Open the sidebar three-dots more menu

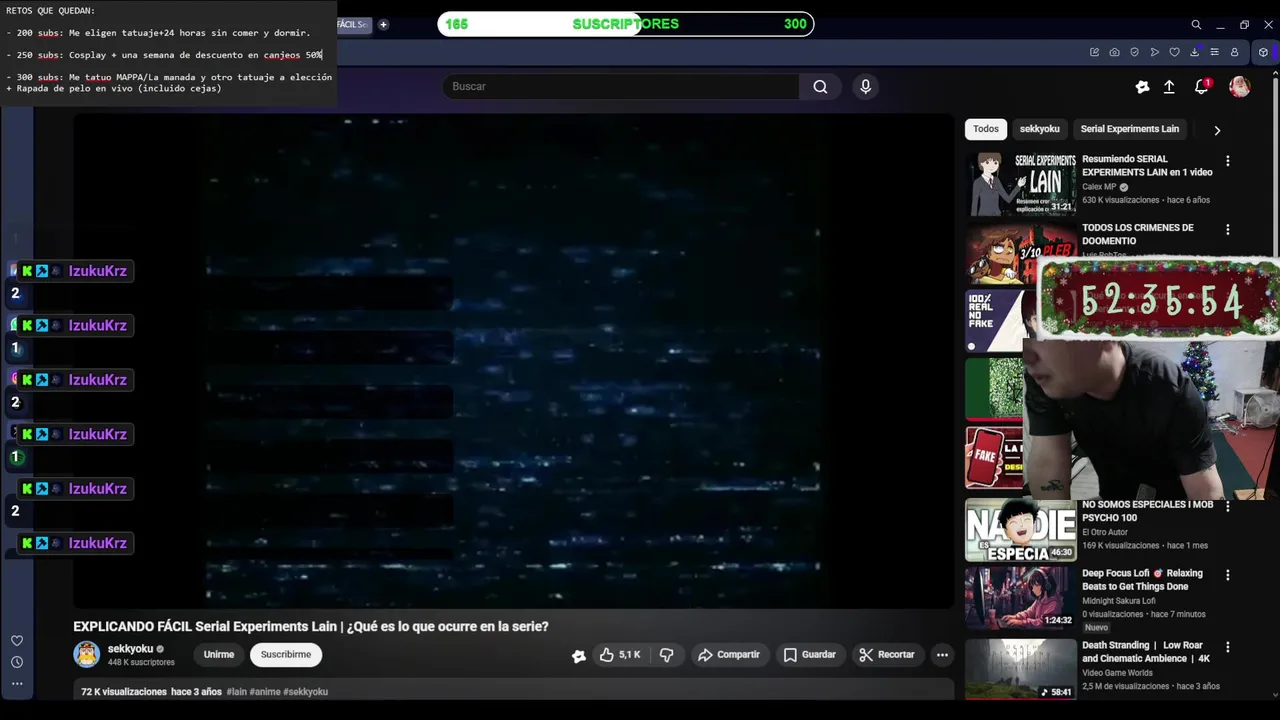17,684
